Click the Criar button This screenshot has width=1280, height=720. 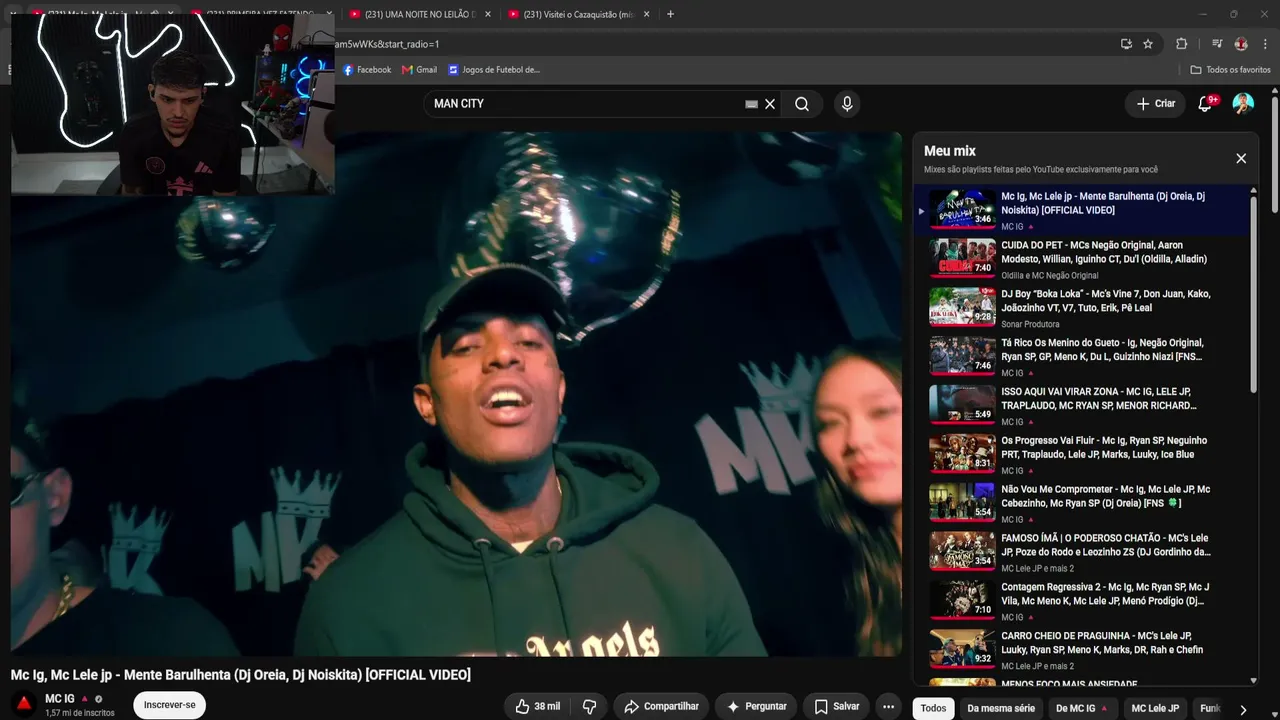(1155, 104)
